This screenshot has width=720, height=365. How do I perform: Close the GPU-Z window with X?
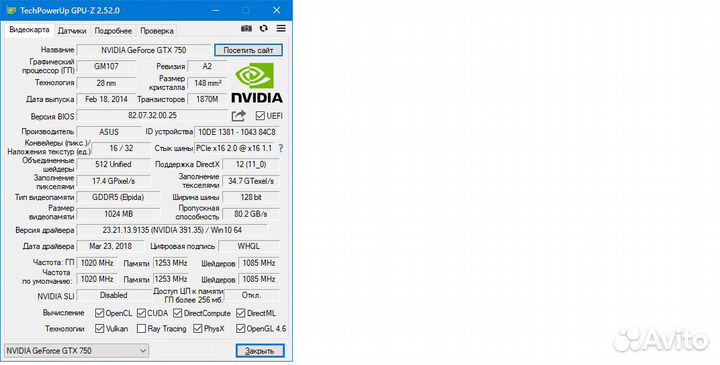(276, 10)
